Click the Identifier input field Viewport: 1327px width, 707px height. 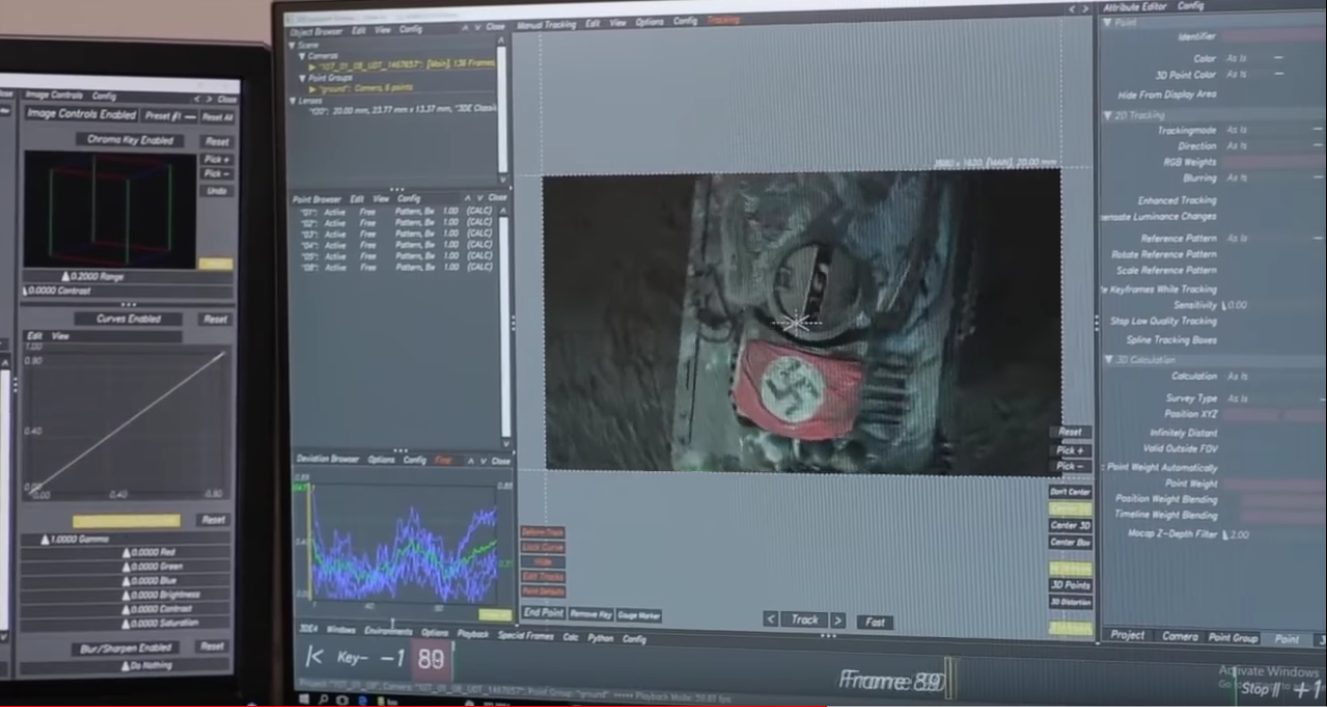point(1274,36)
